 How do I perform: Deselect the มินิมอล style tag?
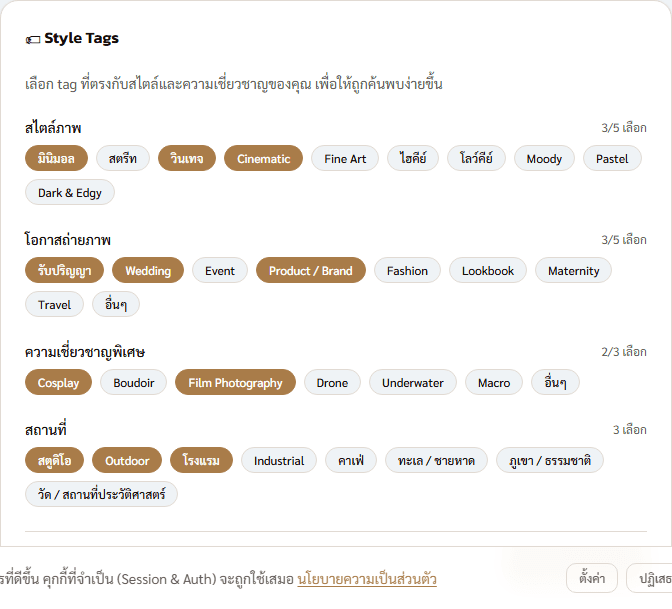coord(56,159)
